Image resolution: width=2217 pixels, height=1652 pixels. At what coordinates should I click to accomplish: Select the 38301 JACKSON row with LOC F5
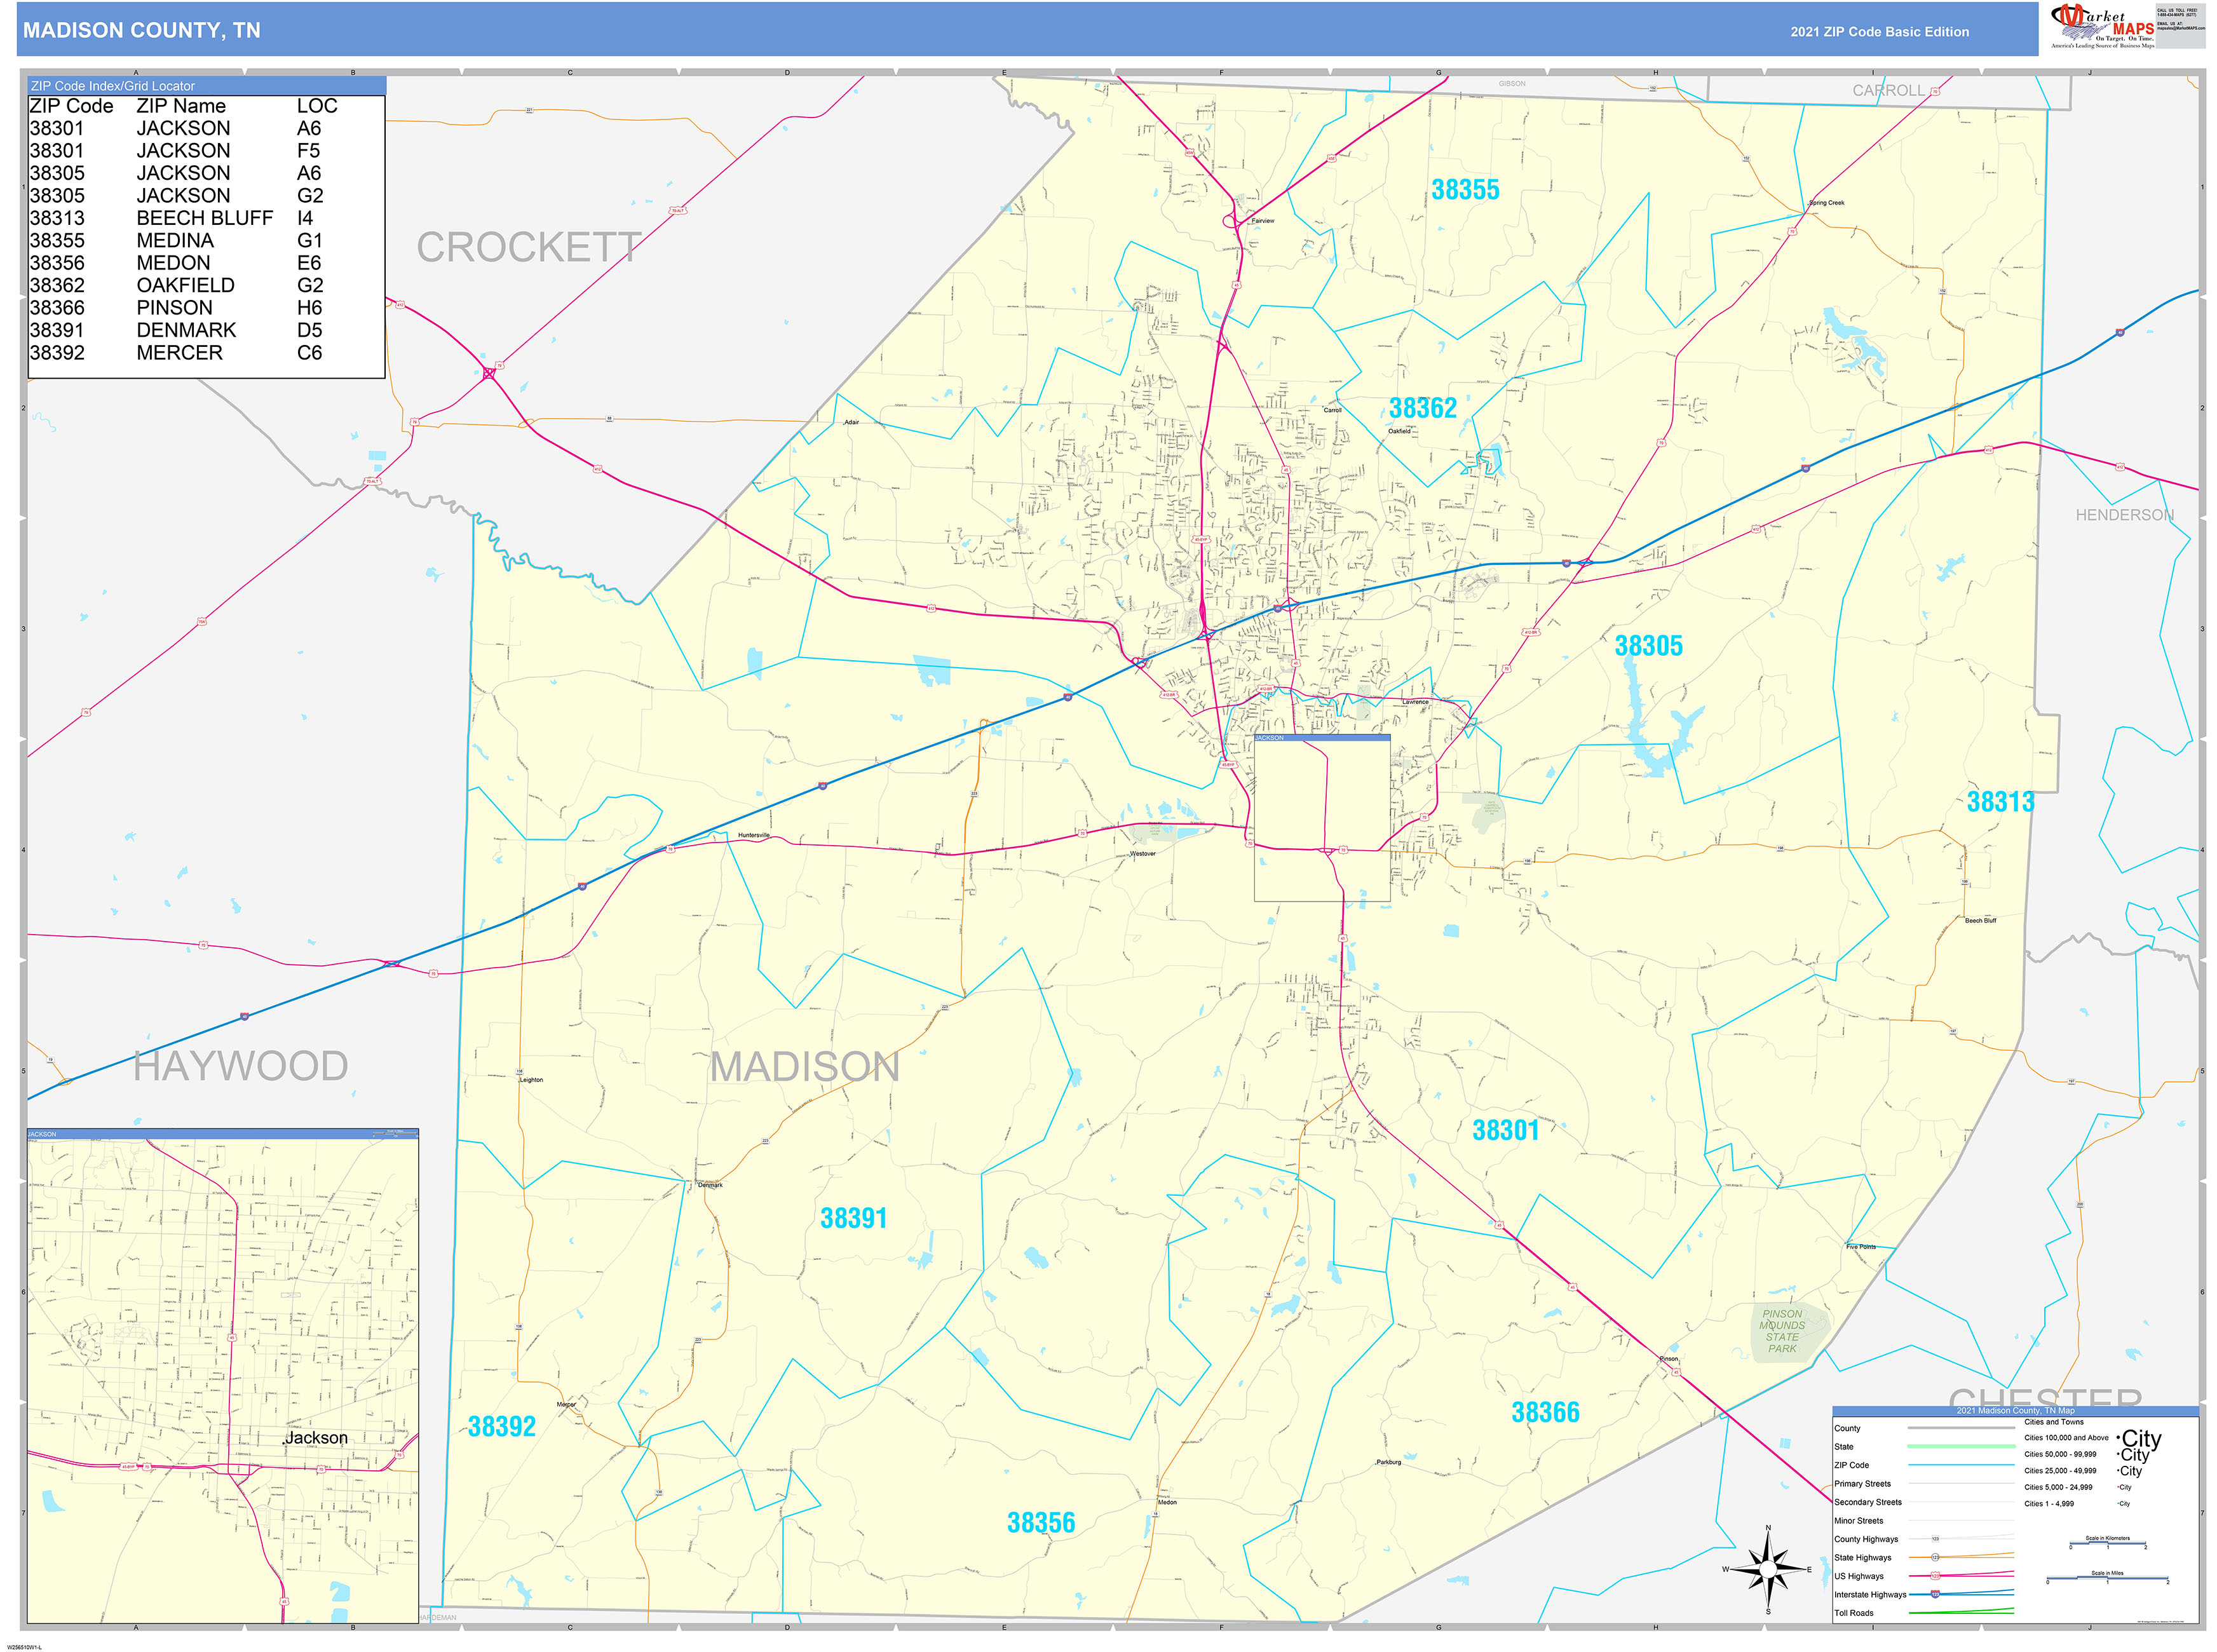pos(206,151)
